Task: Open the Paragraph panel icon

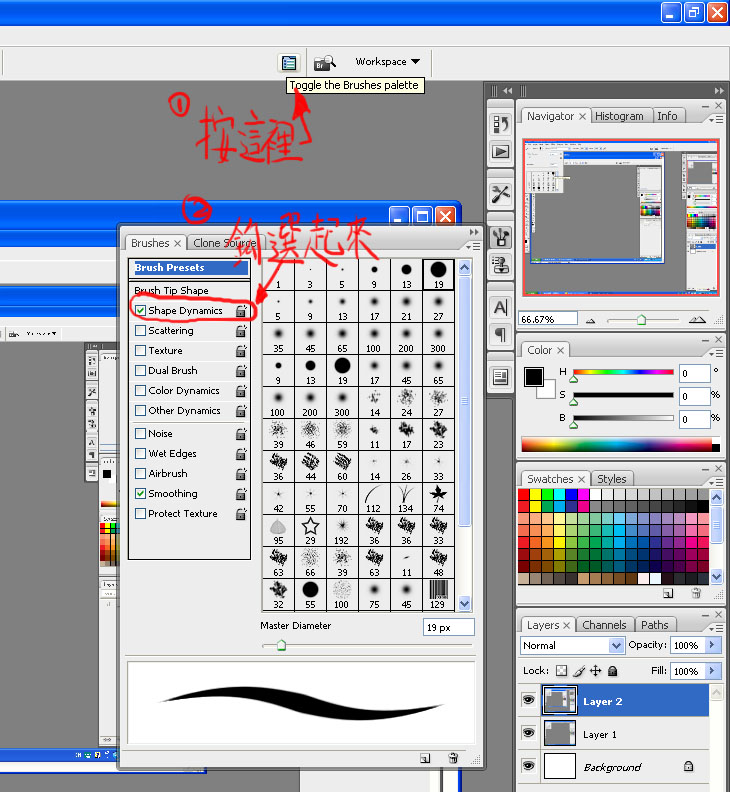Action: point(501,334)
